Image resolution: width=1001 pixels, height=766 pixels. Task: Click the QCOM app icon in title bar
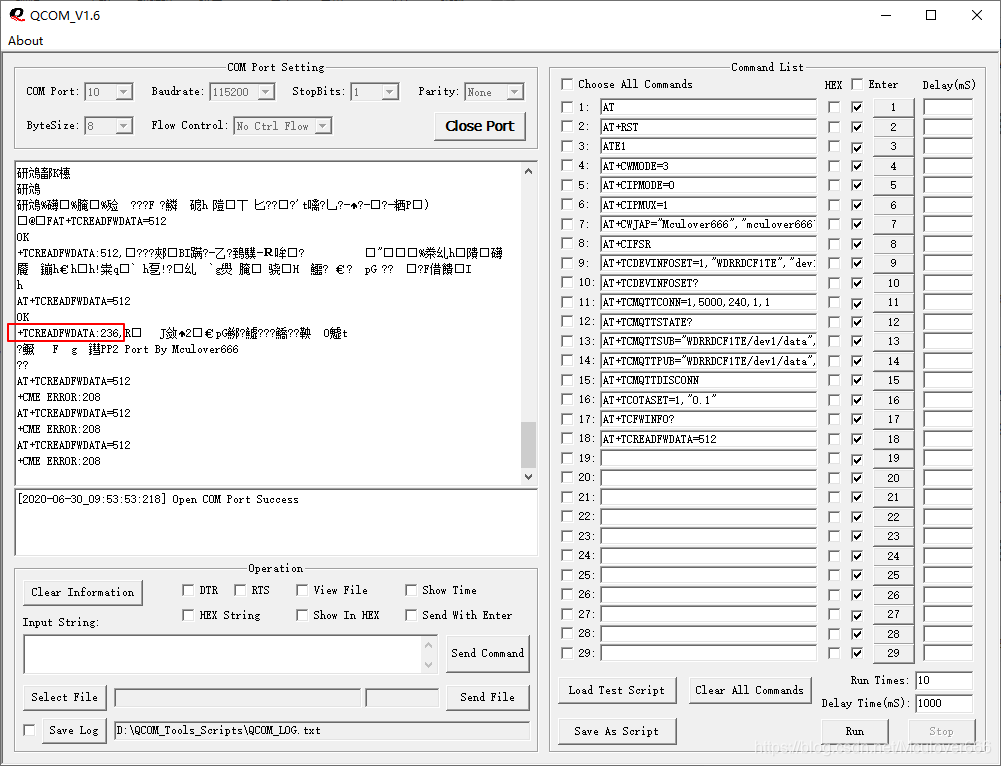coord(17,15)
